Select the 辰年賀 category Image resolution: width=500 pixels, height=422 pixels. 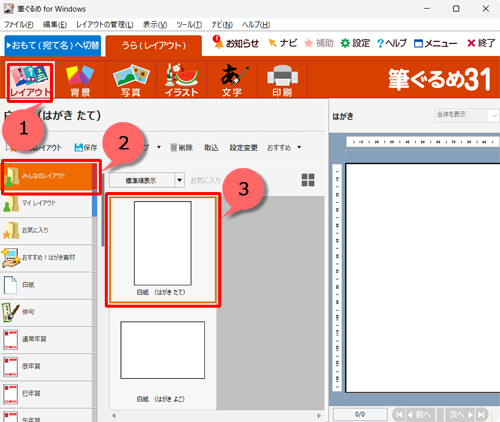pyautogui.click(x=47, y=366)
